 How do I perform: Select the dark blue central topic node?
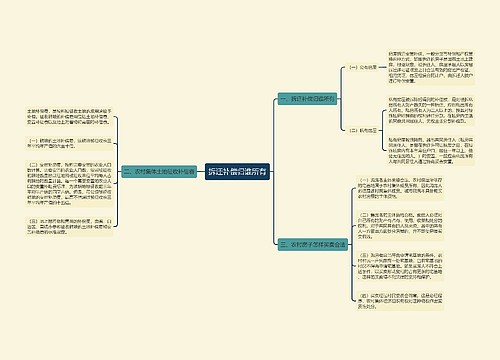click(237, 172)
